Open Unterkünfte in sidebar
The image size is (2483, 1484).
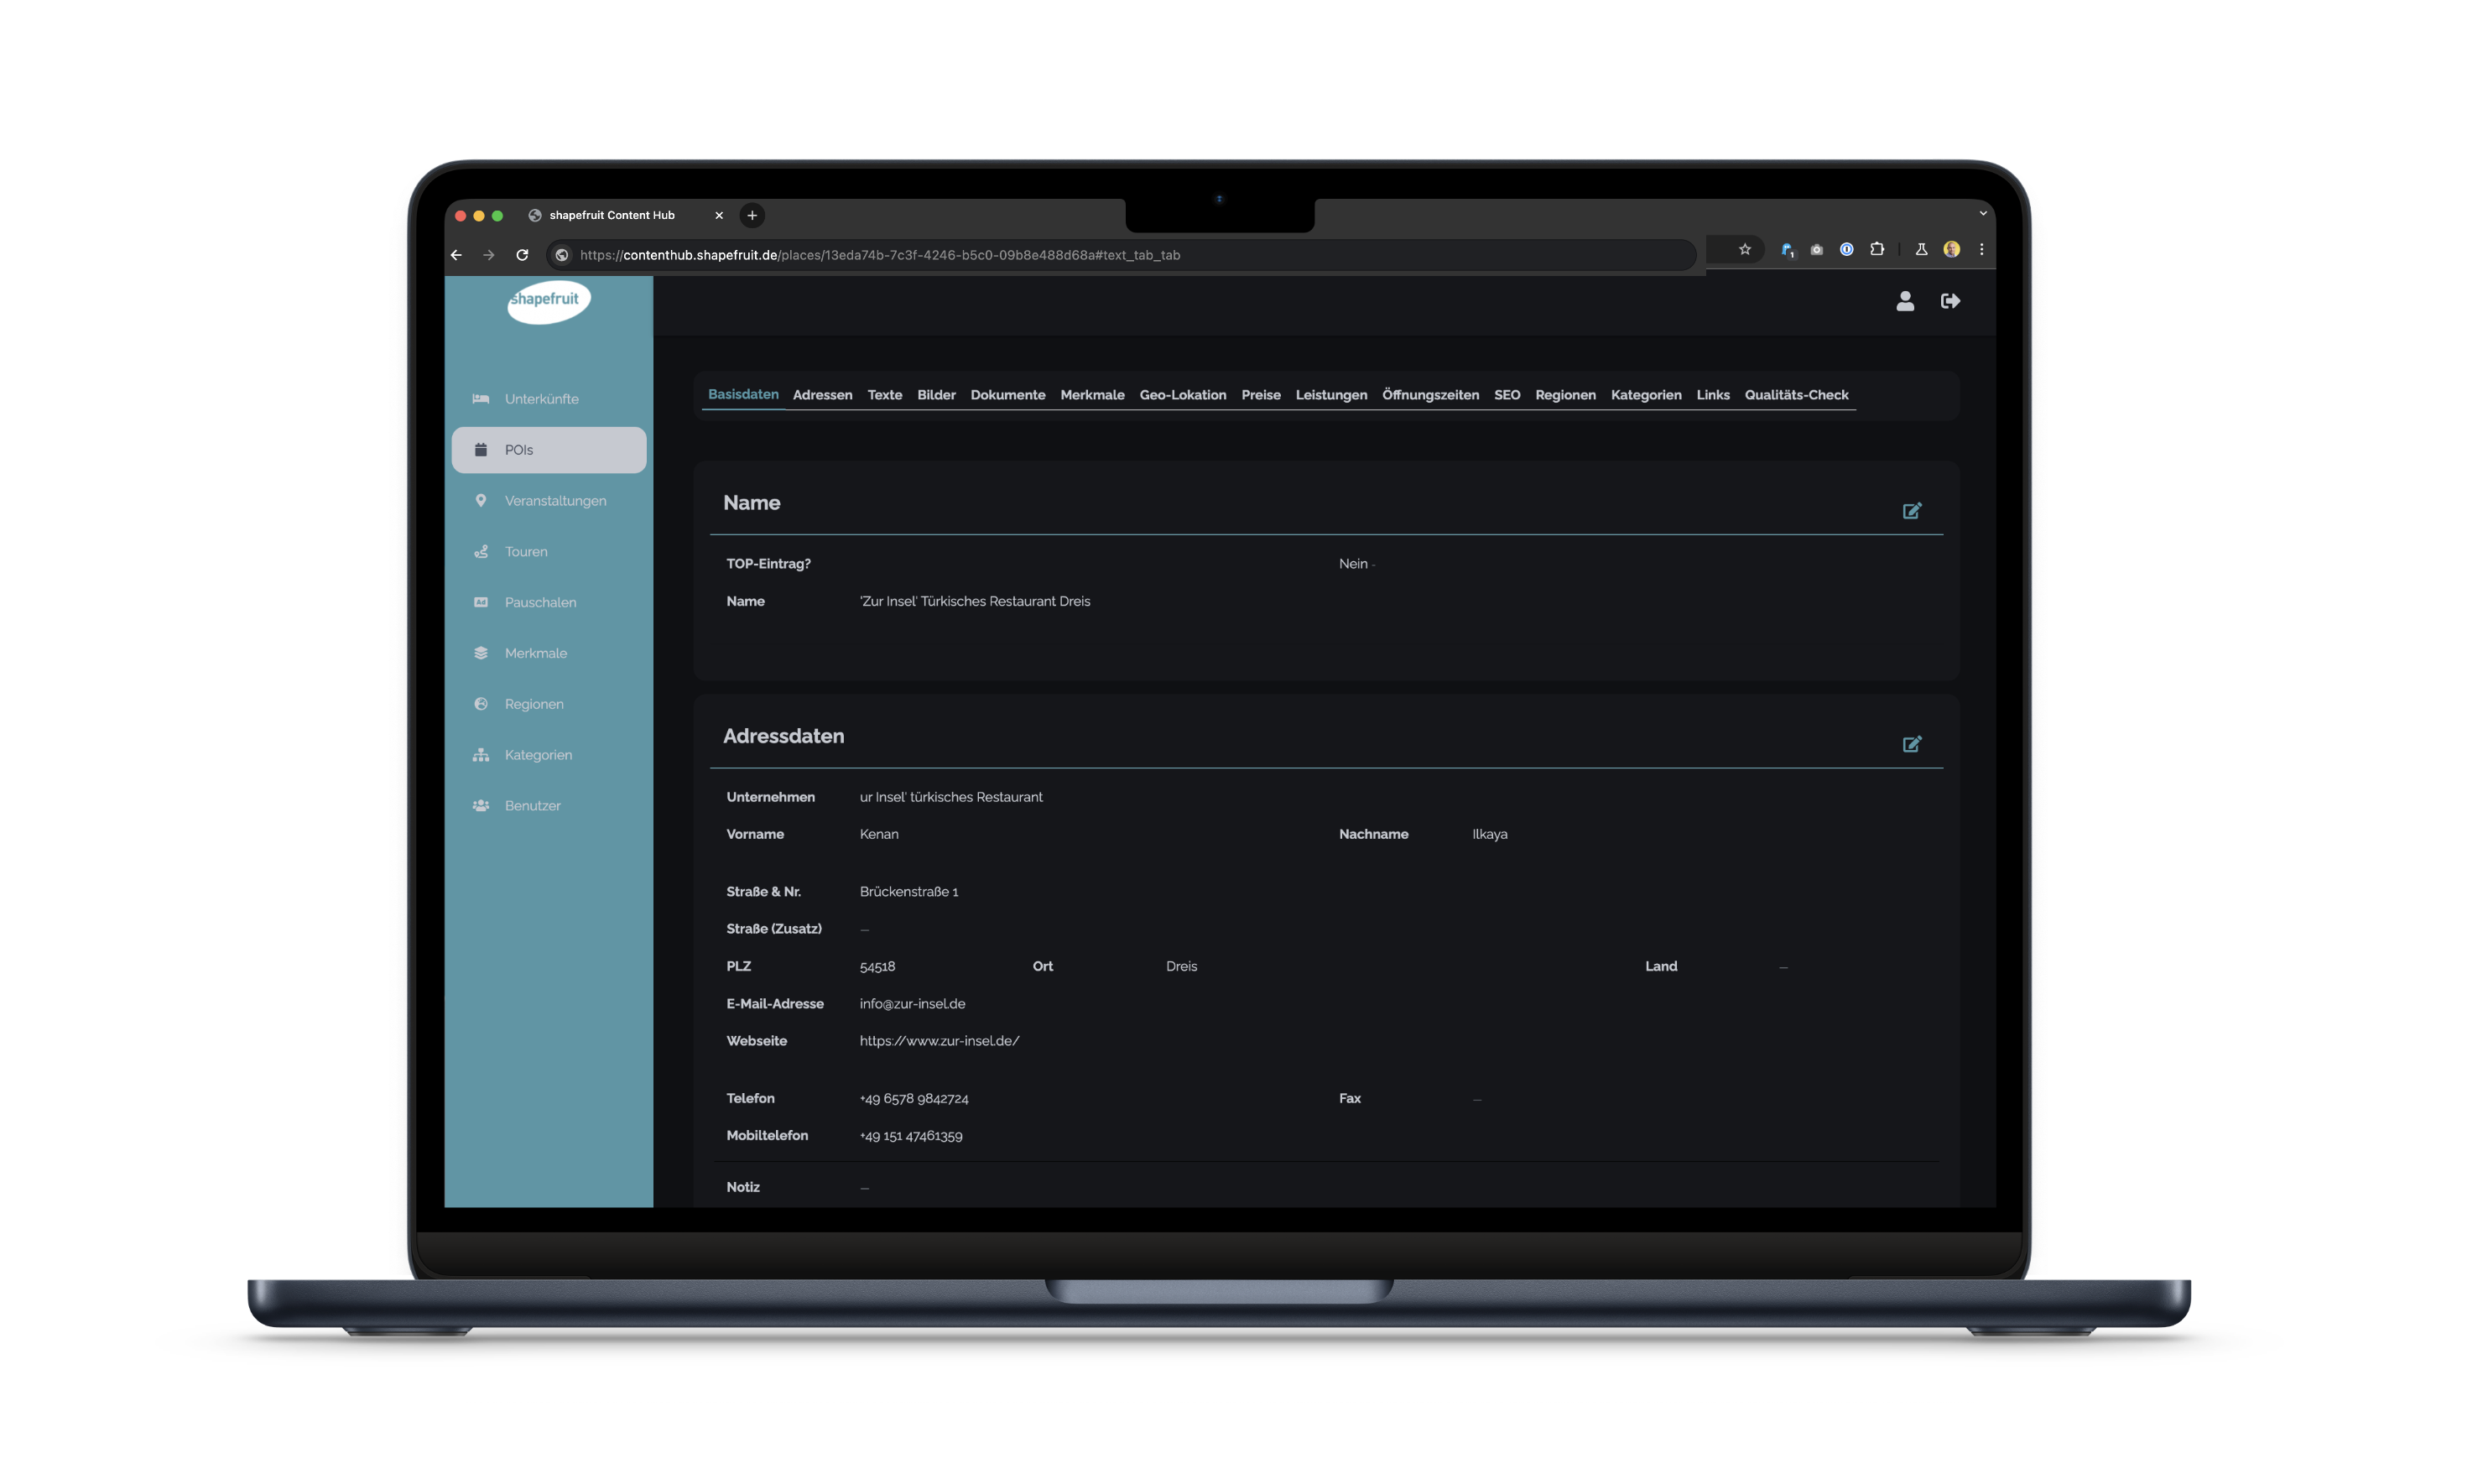[540, 399]
